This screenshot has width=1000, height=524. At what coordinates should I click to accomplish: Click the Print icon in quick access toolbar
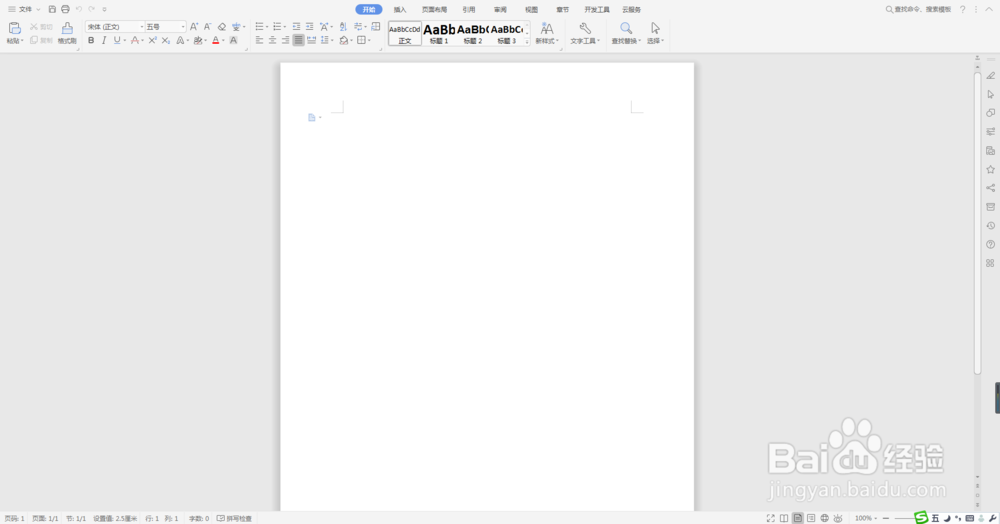65,10
